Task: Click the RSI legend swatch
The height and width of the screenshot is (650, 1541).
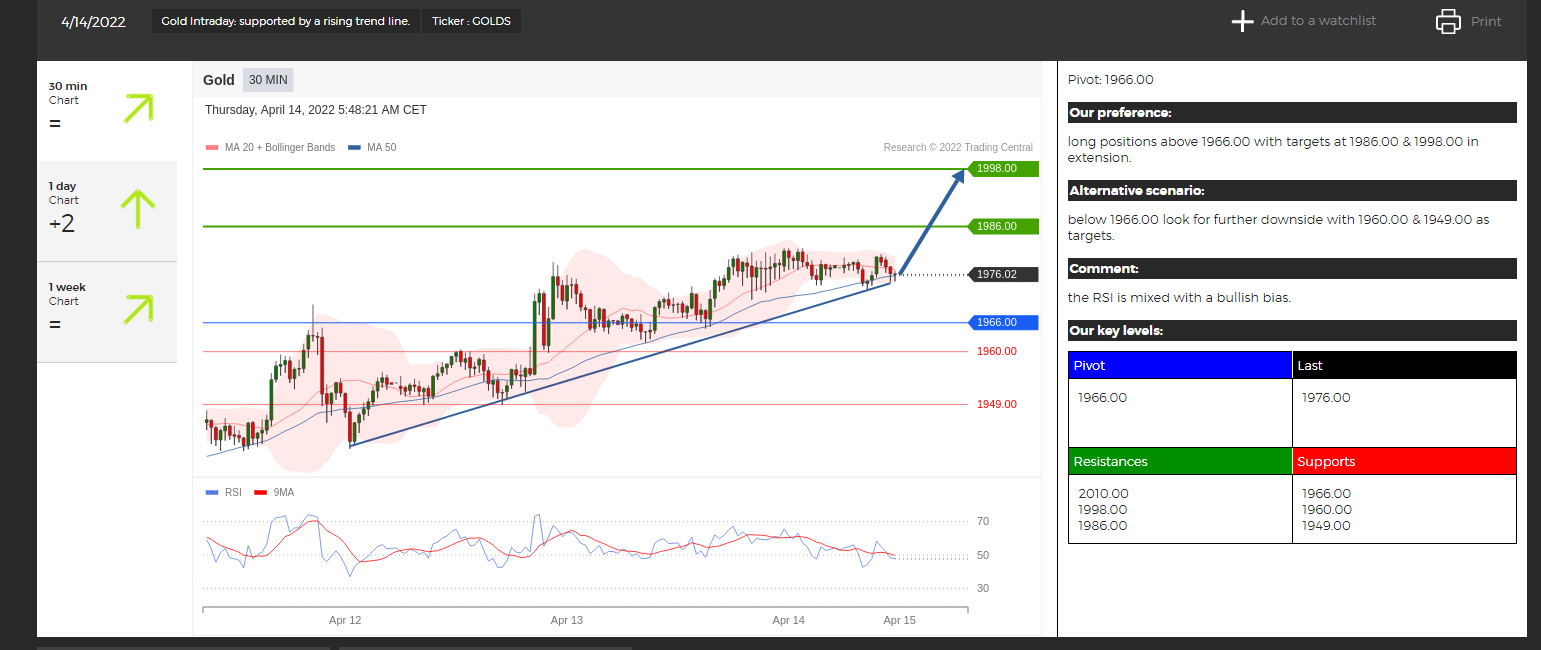Action: click(x=211, y=493)
